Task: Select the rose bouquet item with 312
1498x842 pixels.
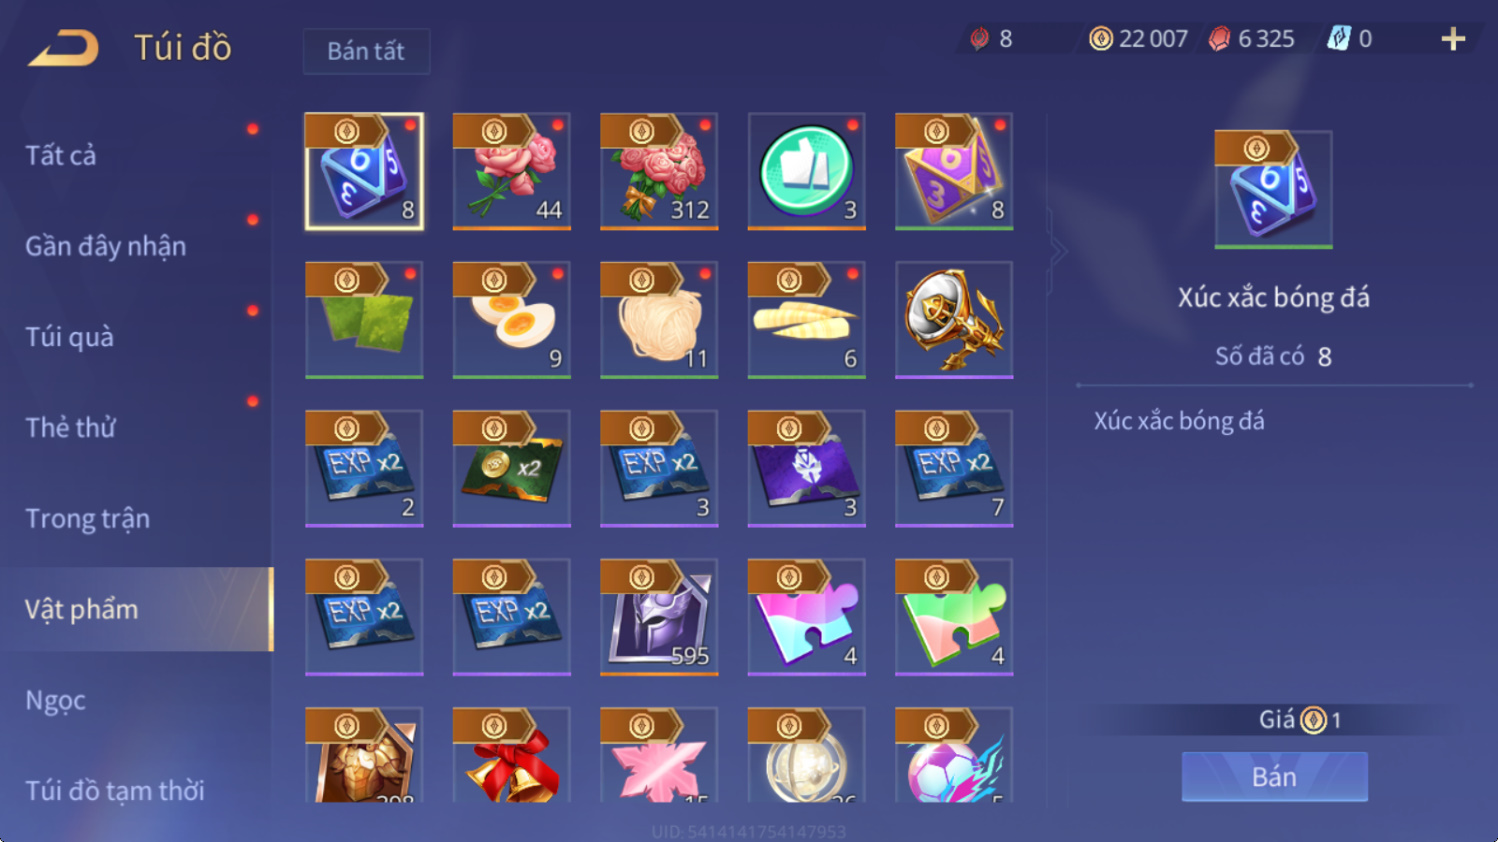Action: click(659, 171)
